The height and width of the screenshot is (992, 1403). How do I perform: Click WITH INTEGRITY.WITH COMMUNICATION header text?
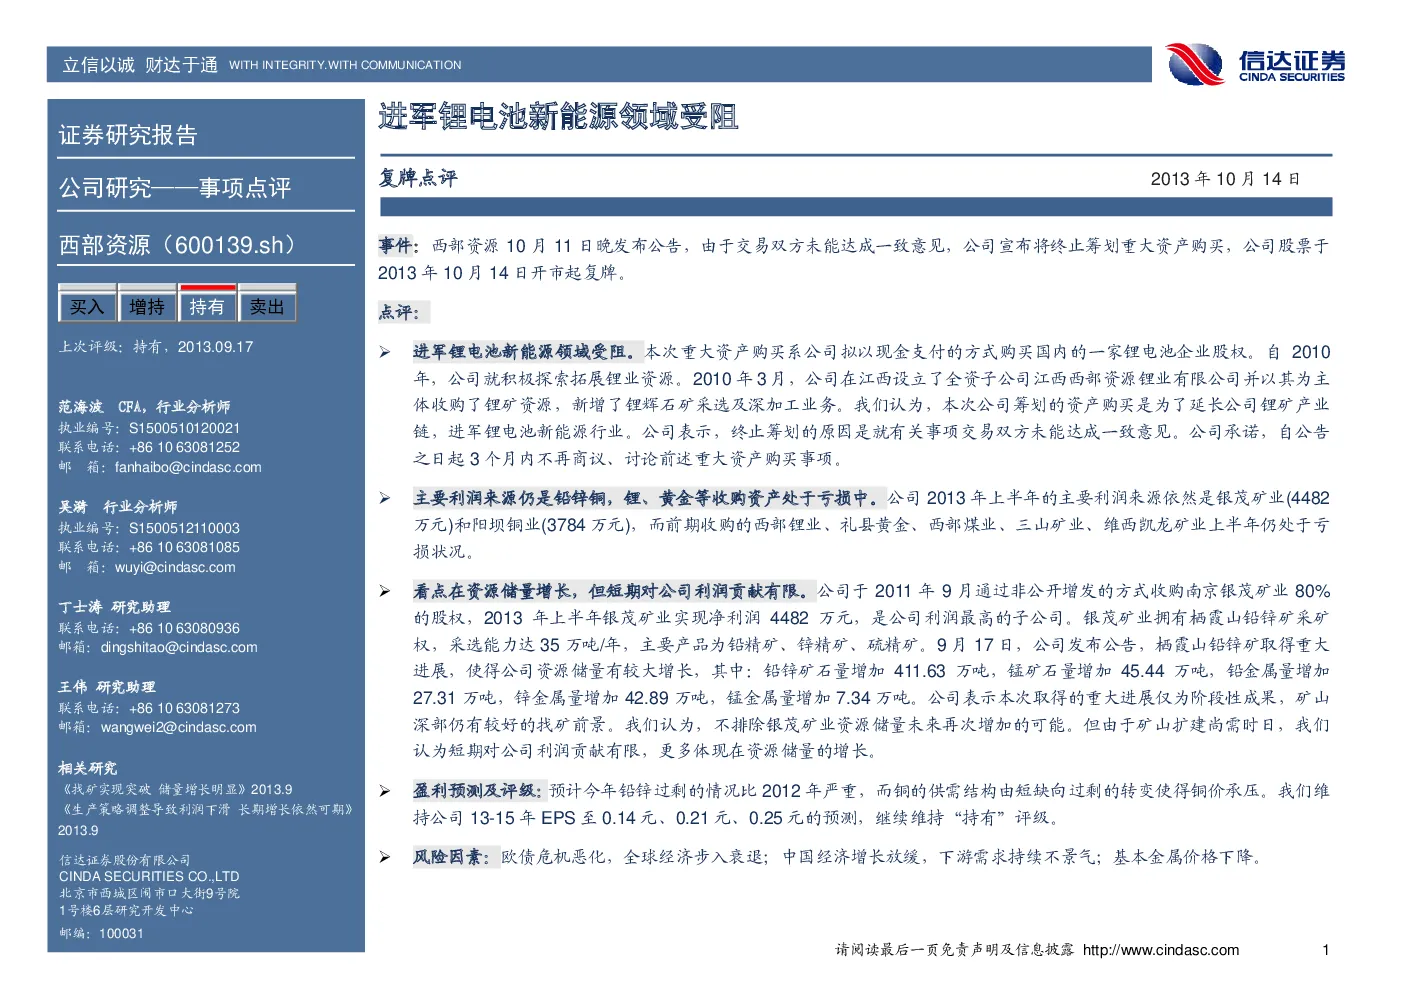345,65
